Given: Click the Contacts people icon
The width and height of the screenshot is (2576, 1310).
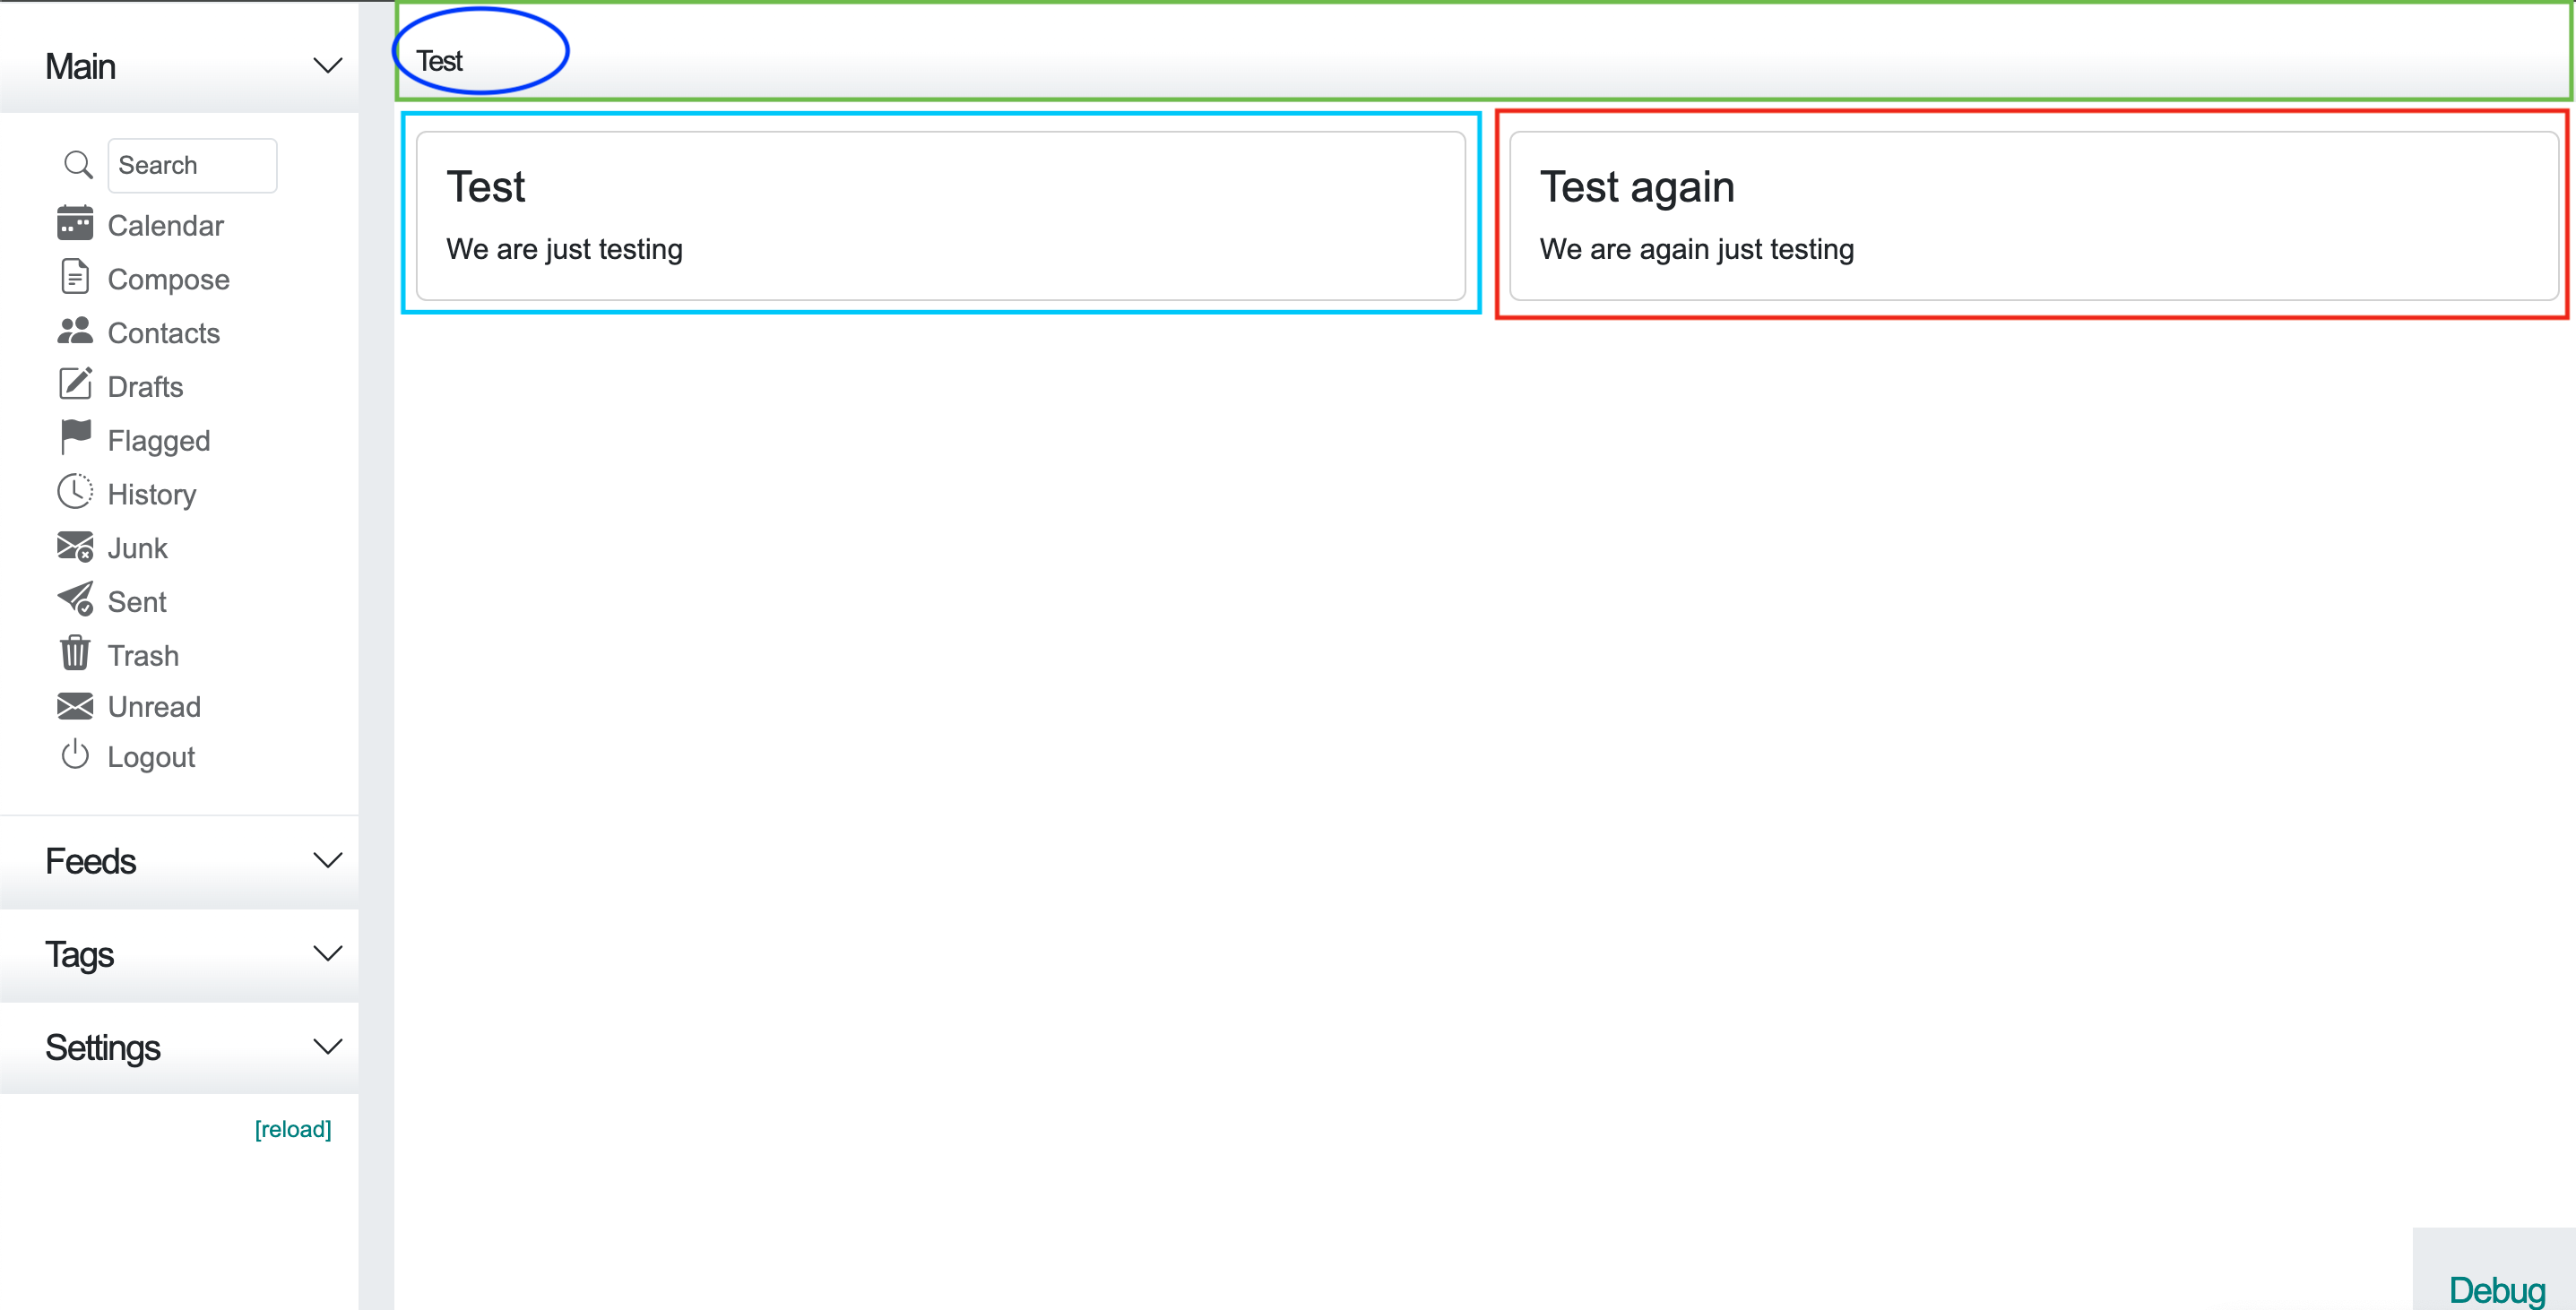Looking at the screenshot, I should [75, 331].
